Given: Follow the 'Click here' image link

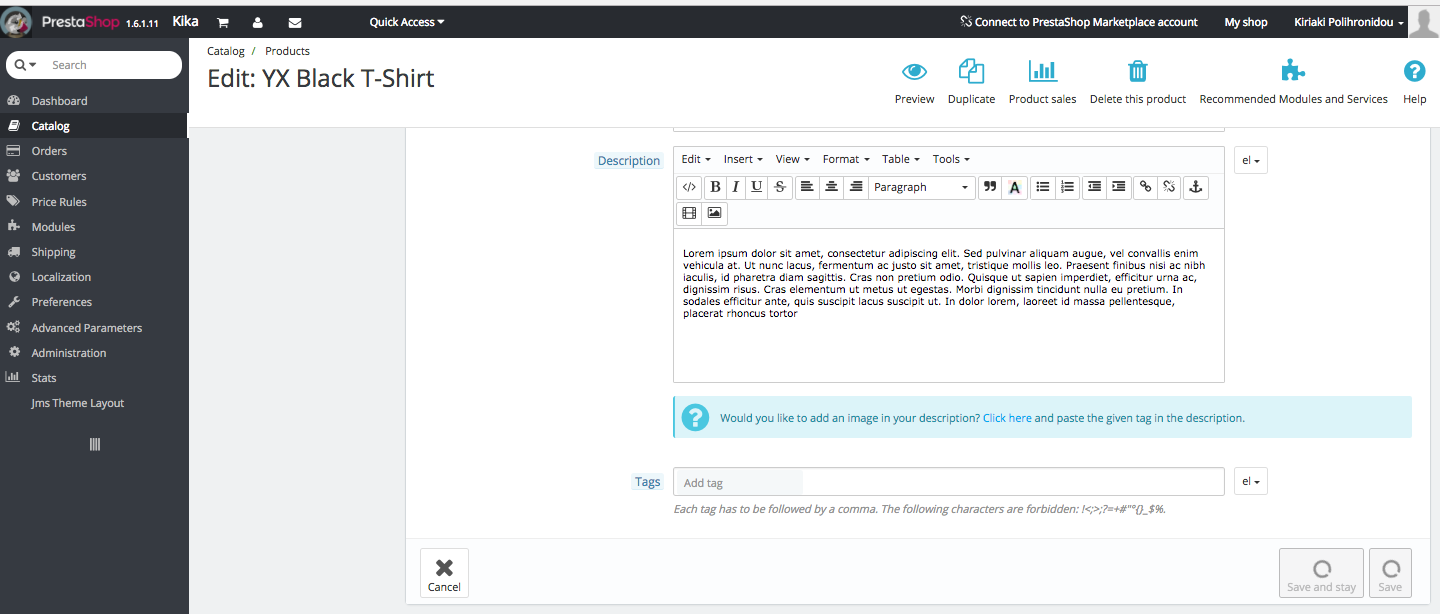Looking at the screenshot, I should (x=1007, y=418).
